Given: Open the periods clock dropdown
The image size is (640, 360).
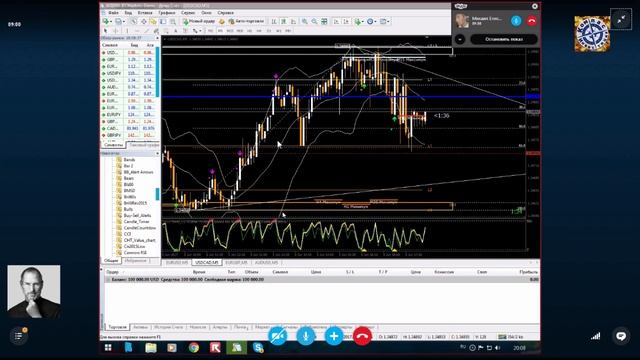Looking at the screenshot, I should point(371,21).
